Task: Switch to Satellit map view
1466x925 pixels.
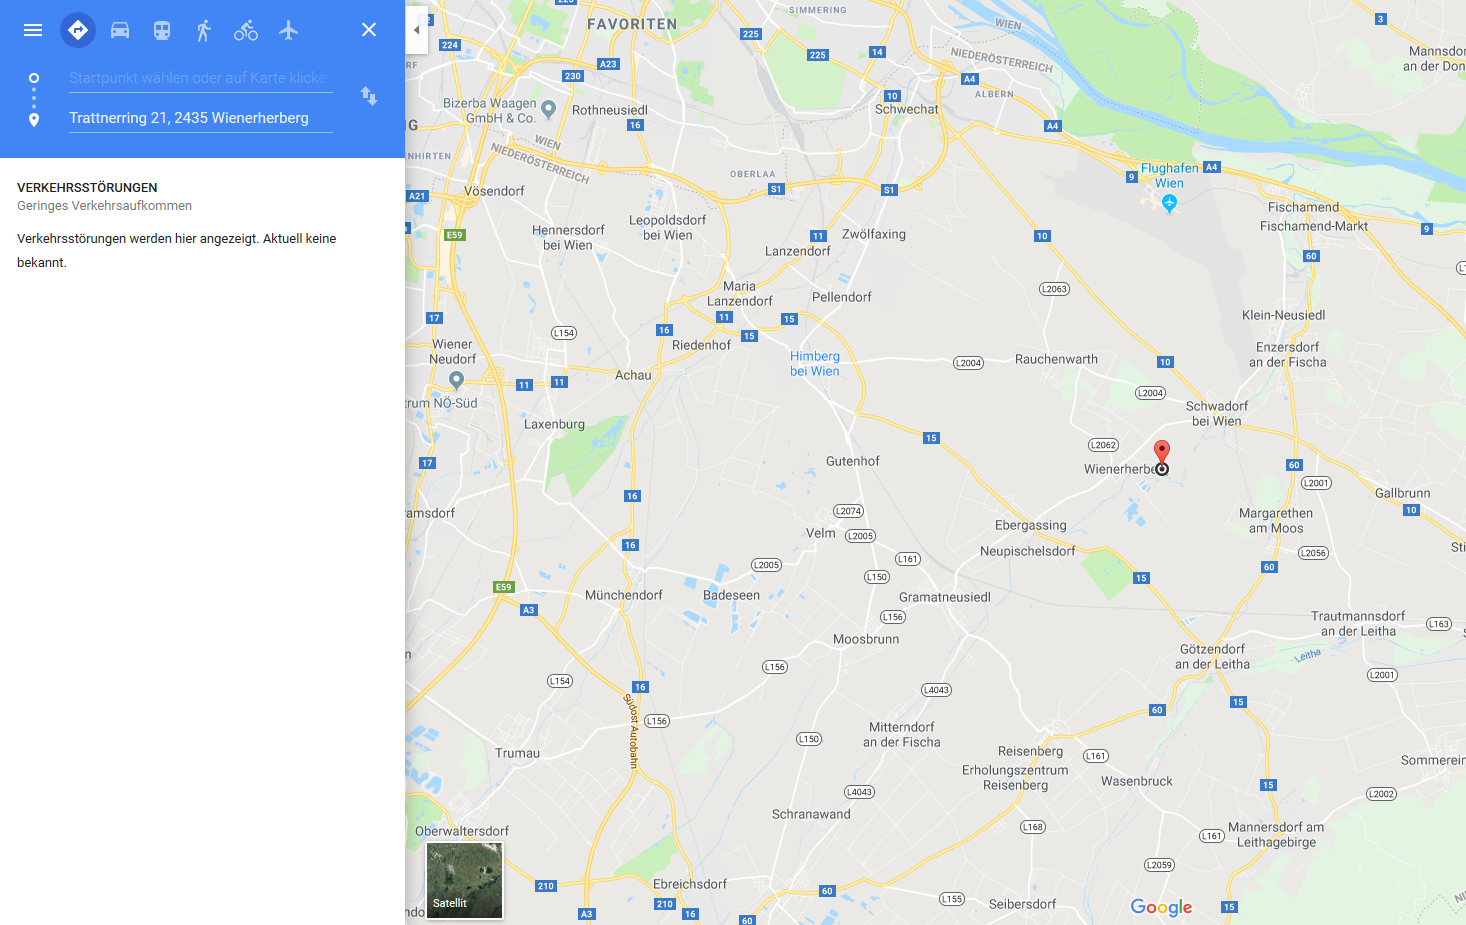Action: pos(465,880)
